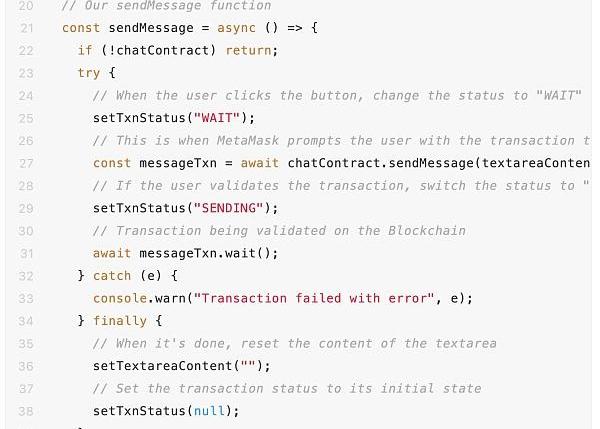Click the sendMessage function name on line 21
Screen dimensions: 600x429
[151, 28]
